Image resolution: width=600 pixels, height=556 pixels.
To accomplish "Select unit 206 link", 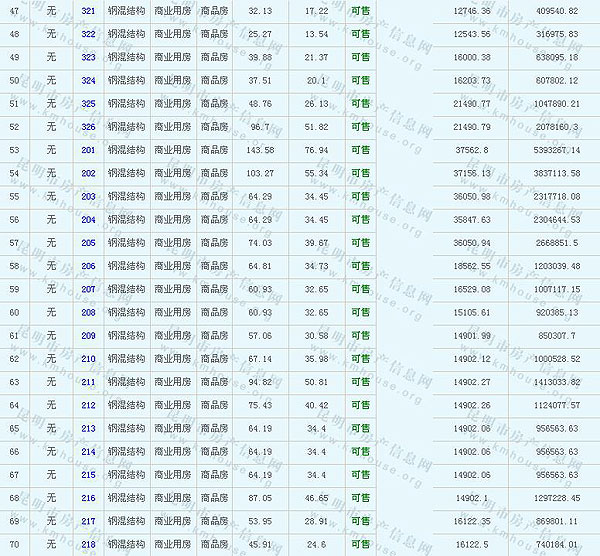I will point(88,266).
